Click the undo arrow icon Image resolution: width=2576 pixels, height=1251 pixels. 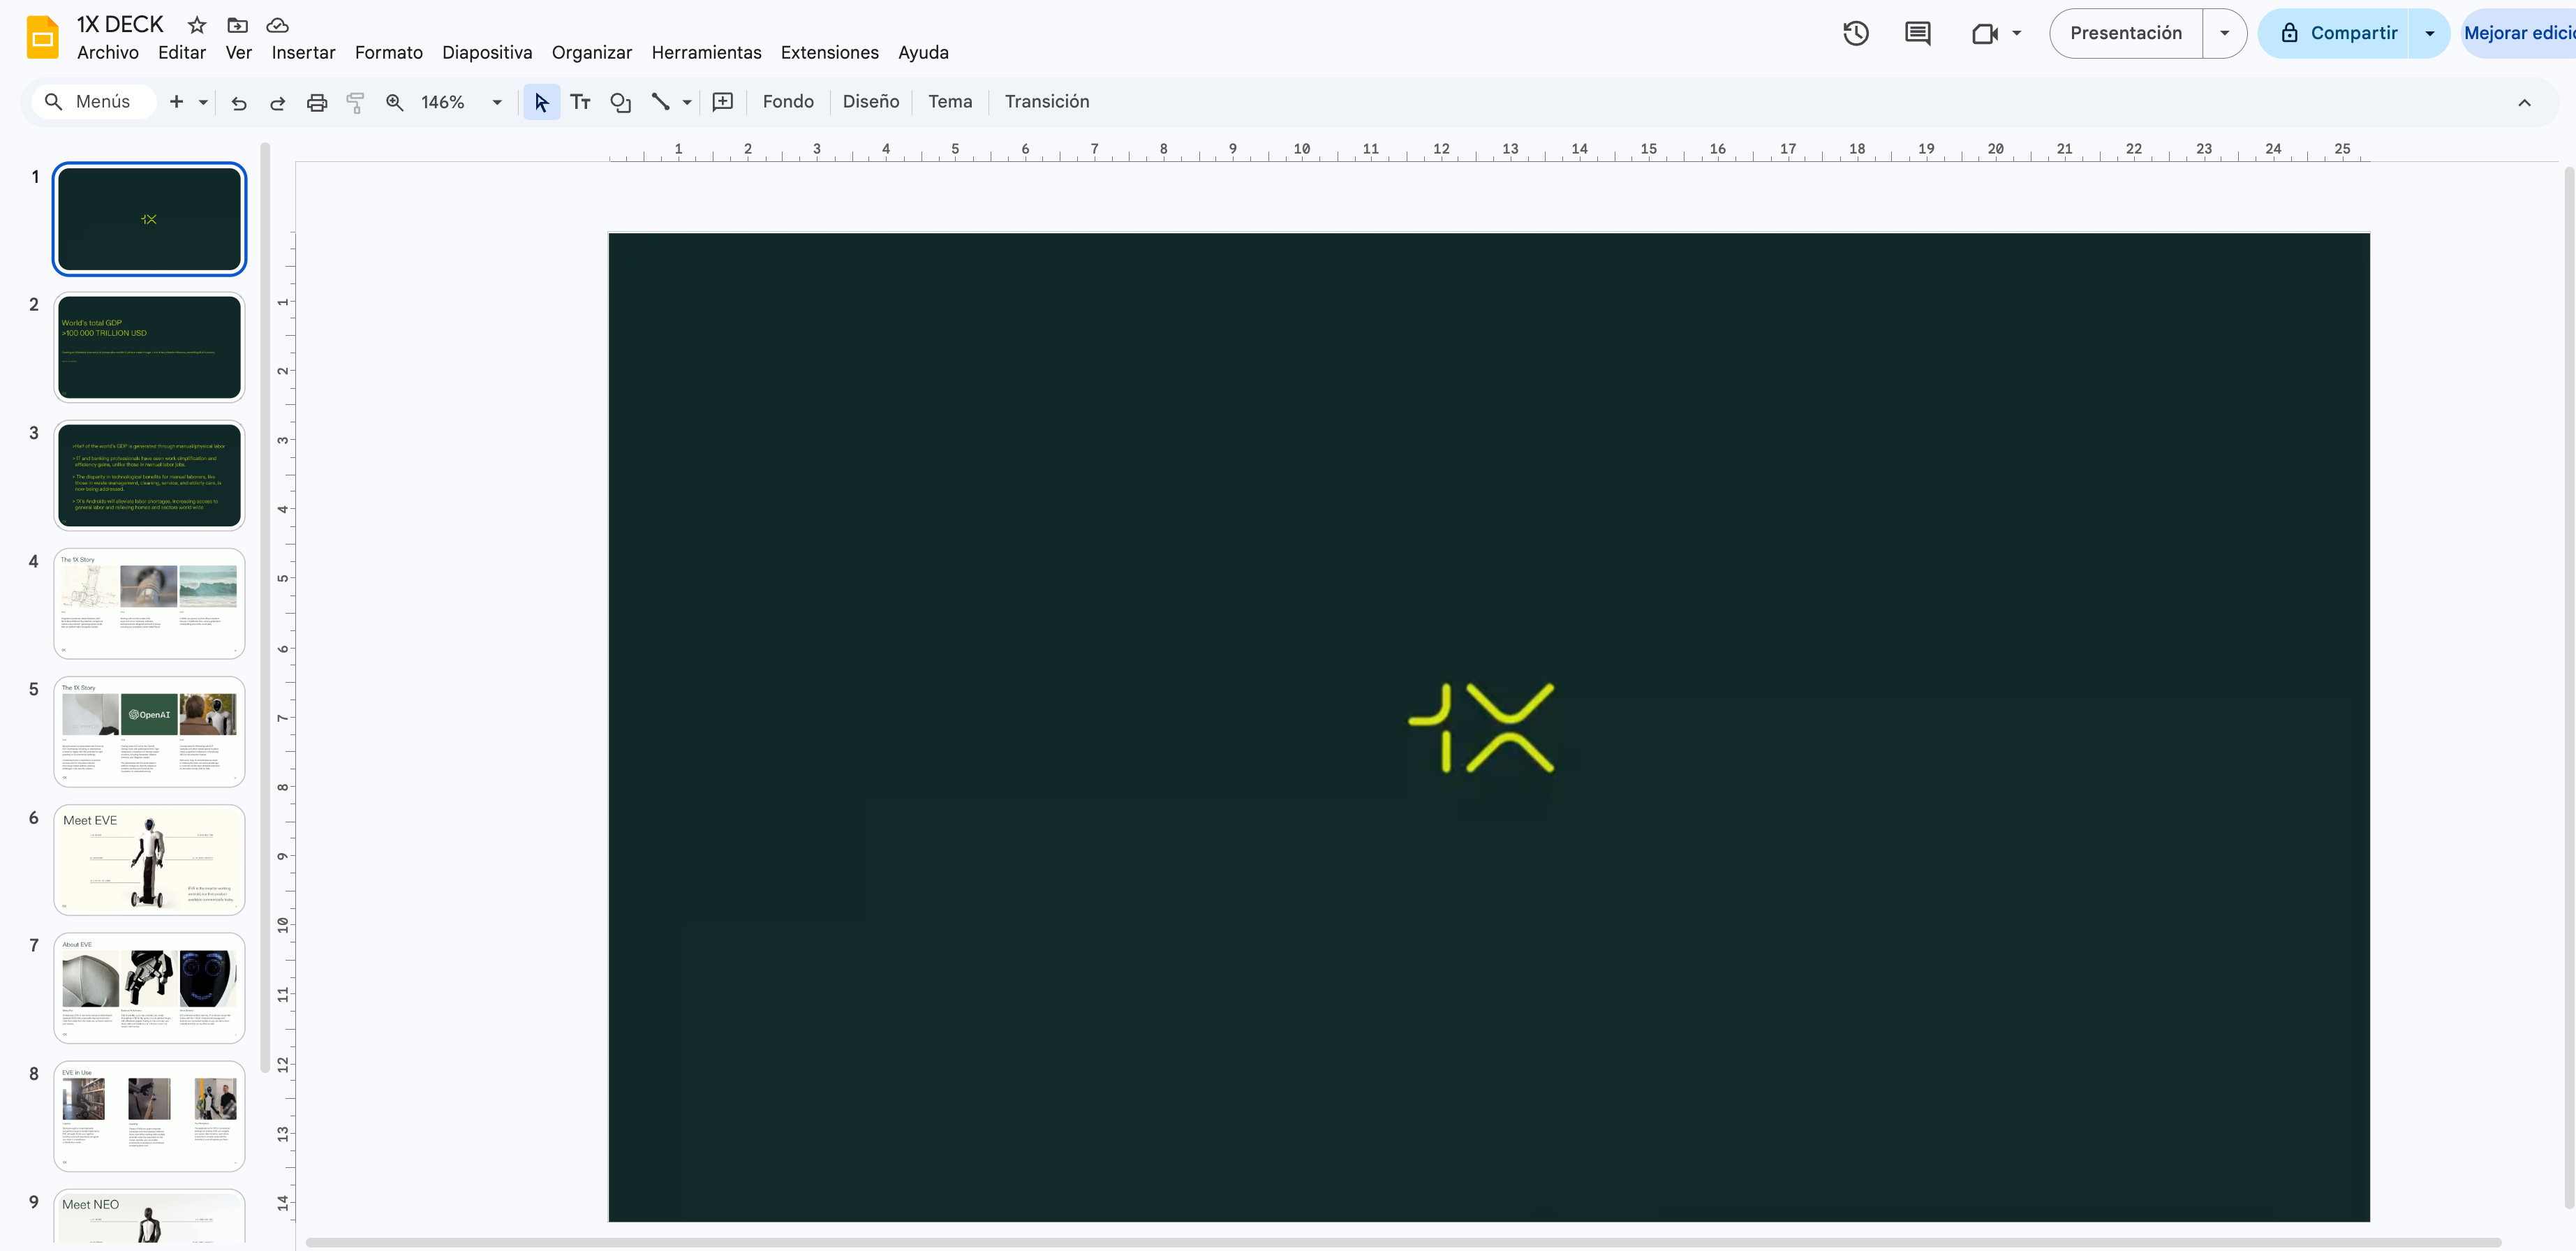click(x=238, y=102)
